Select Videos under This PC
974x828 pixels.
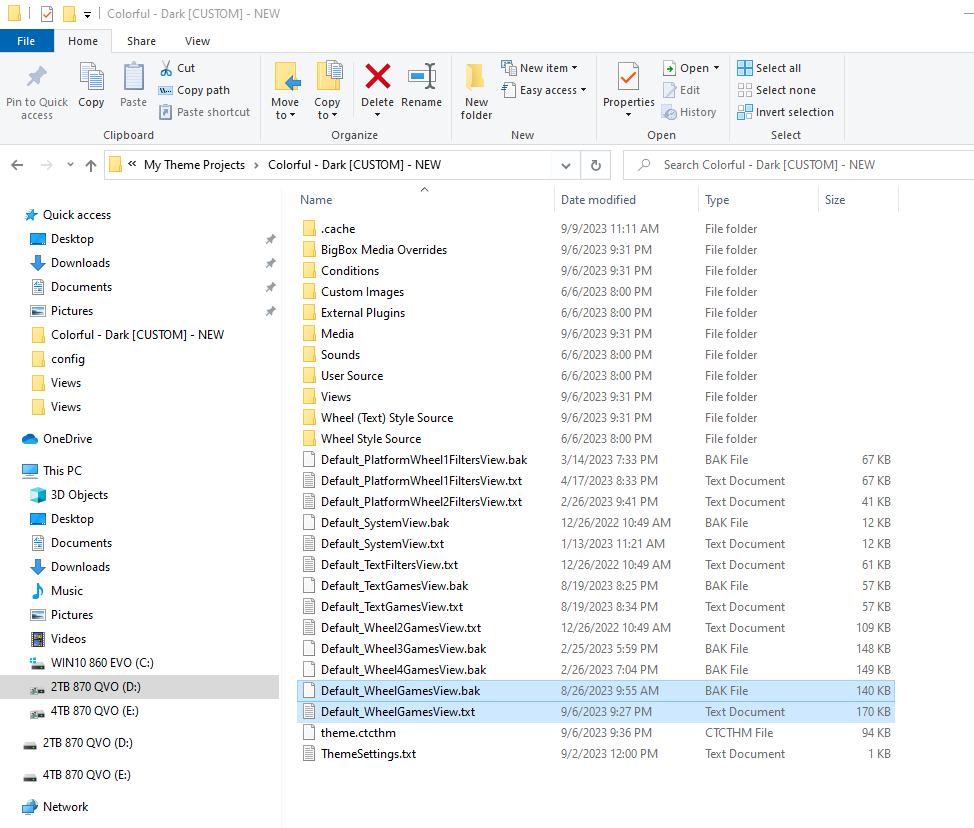68,639
